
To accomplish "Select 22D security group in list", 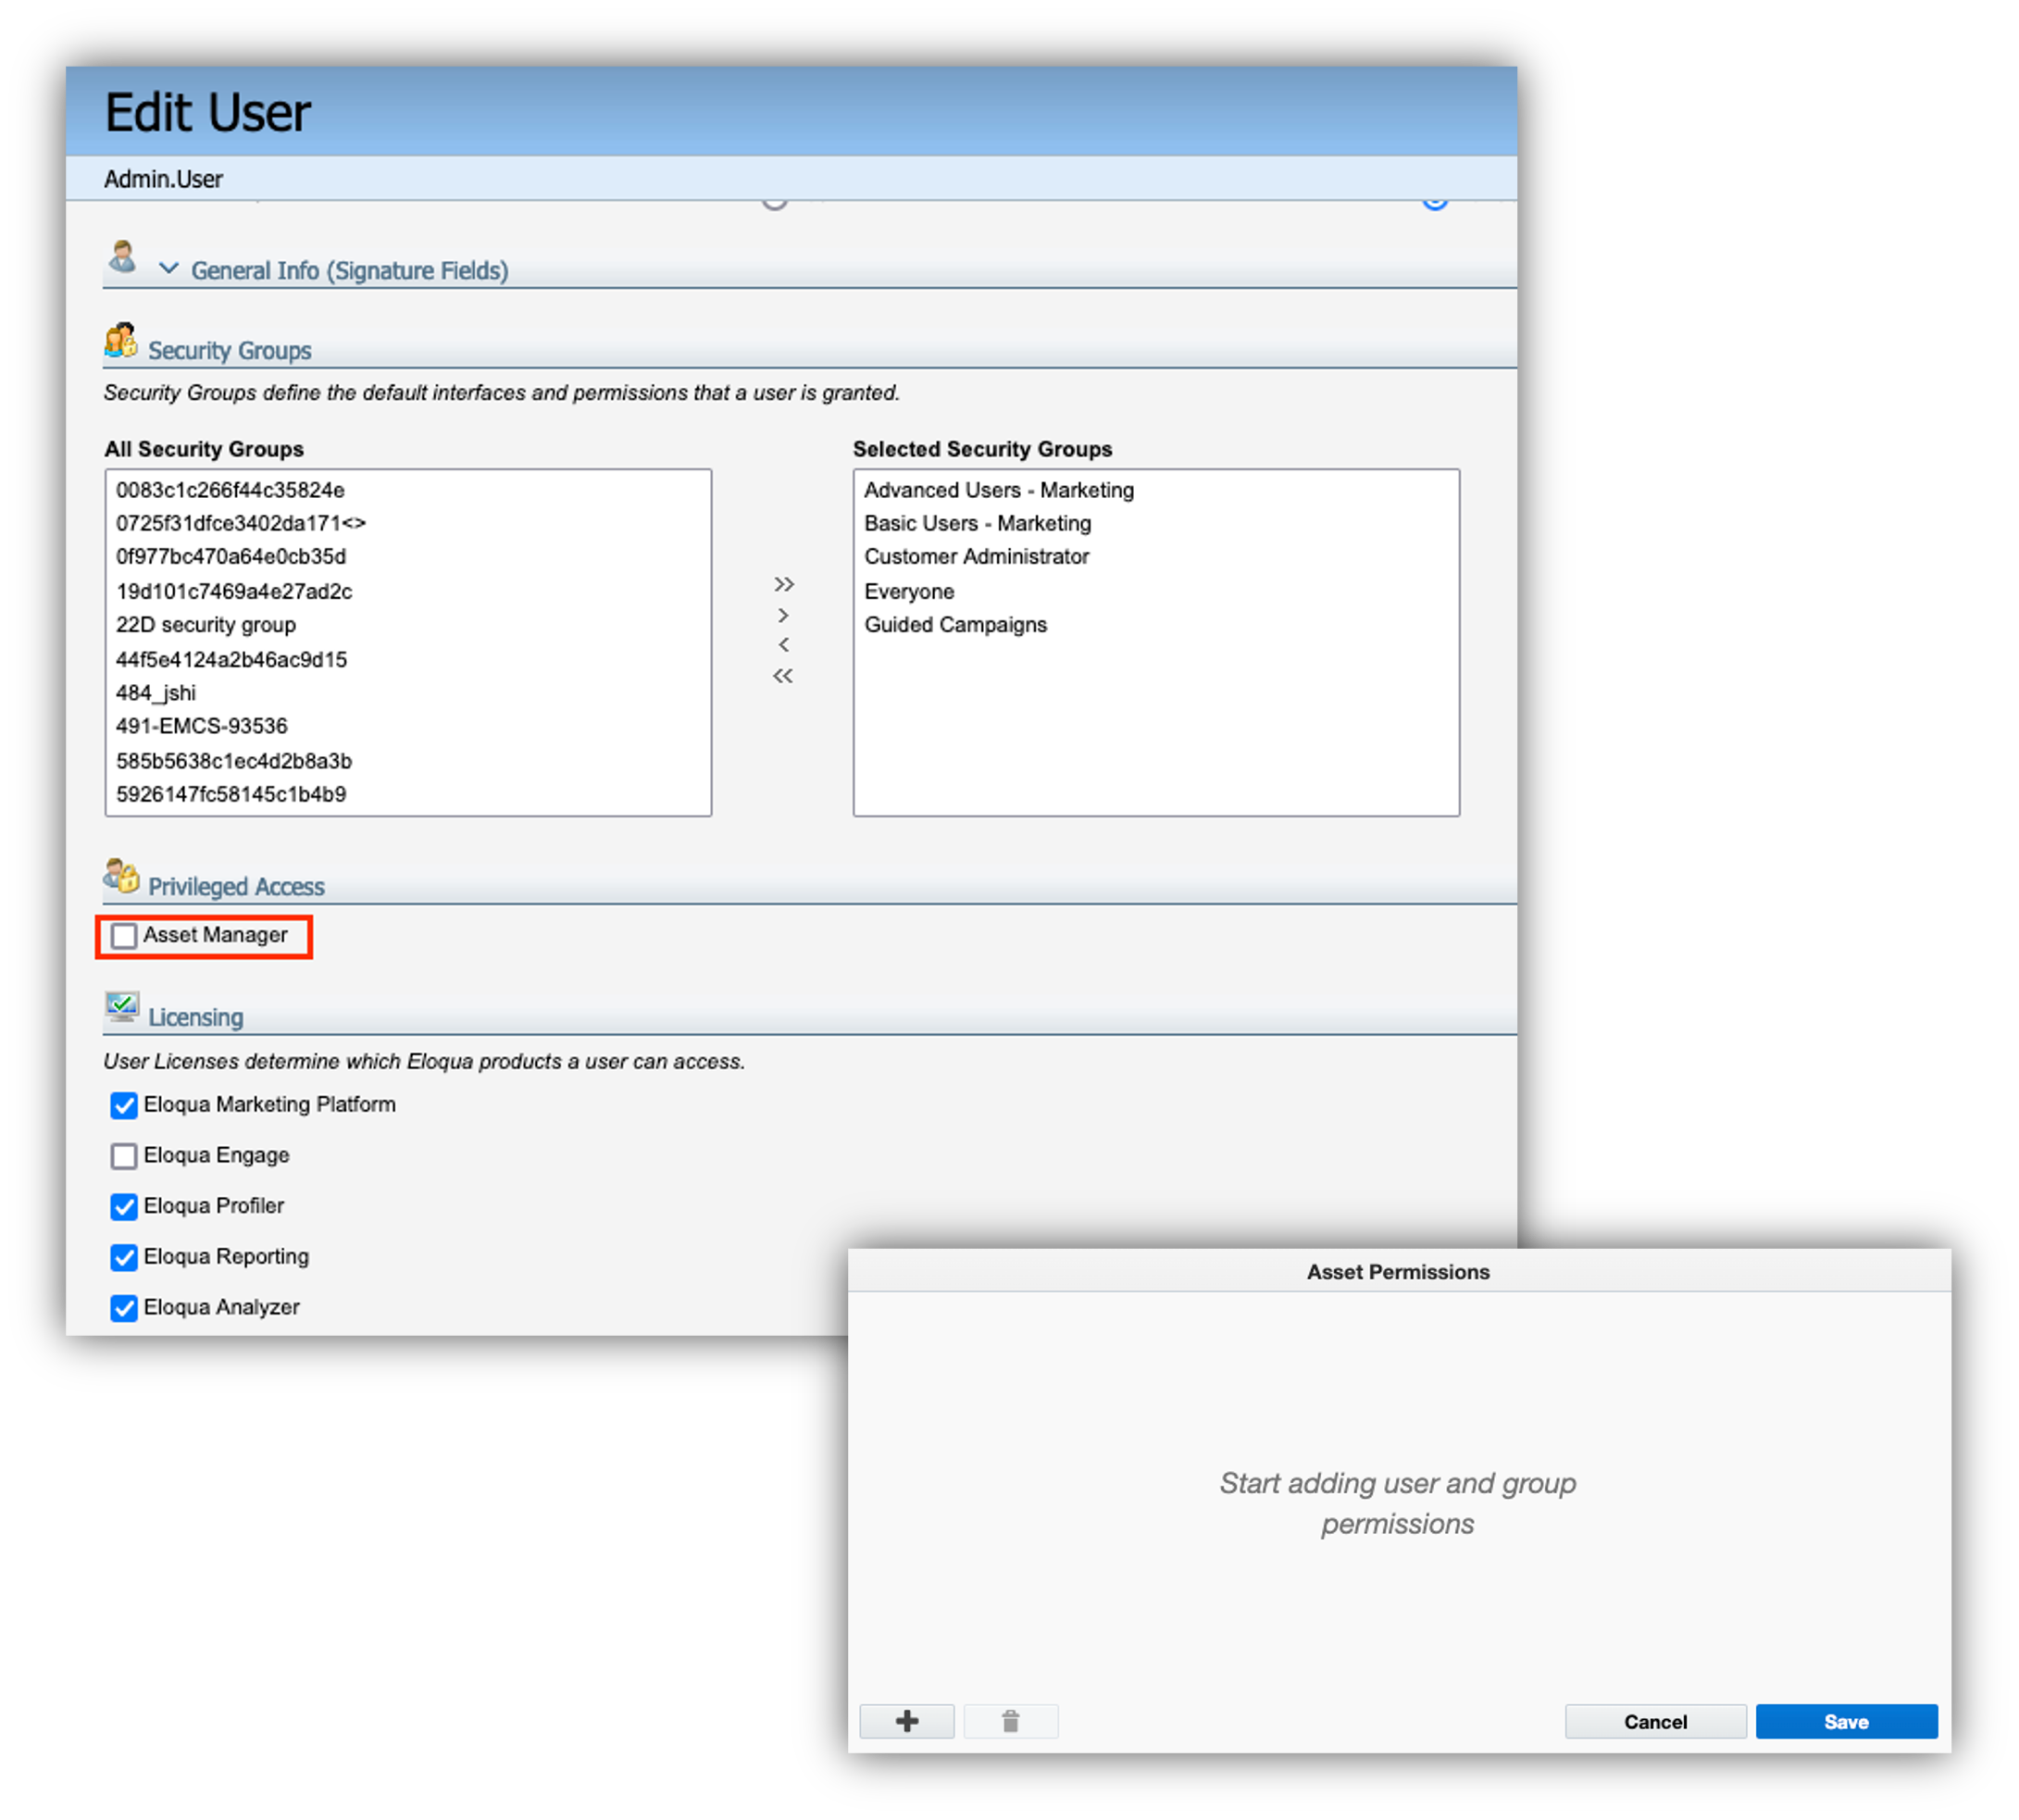I will pos(206,625).
